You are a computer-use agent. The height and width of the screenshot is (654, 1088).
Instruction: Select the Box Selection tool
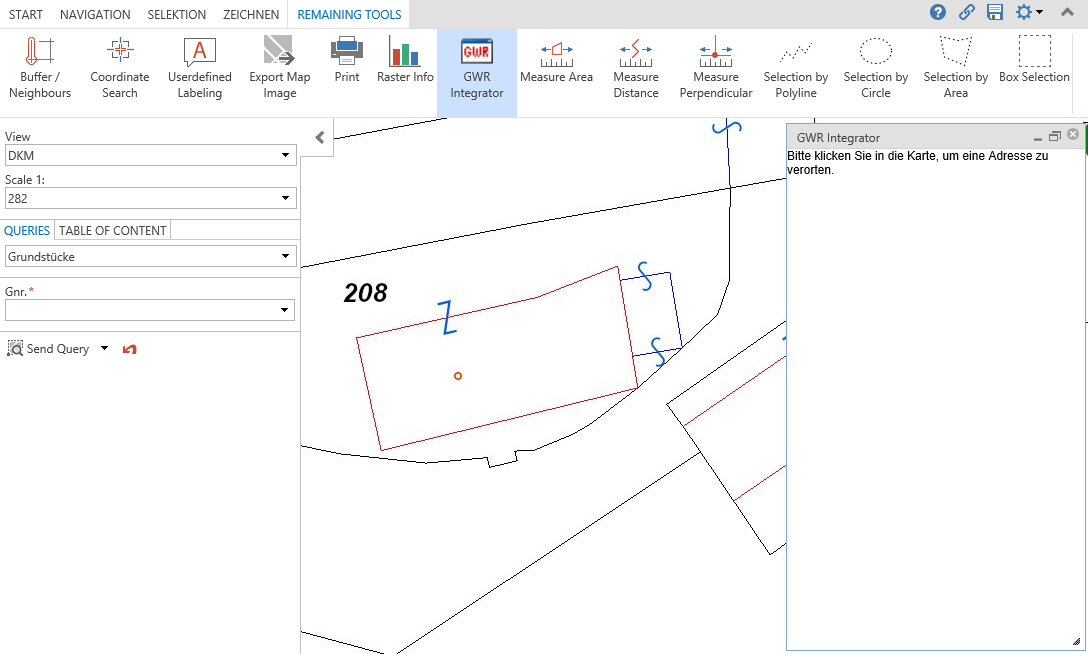pyautogui.click(x=1034, y=65)
